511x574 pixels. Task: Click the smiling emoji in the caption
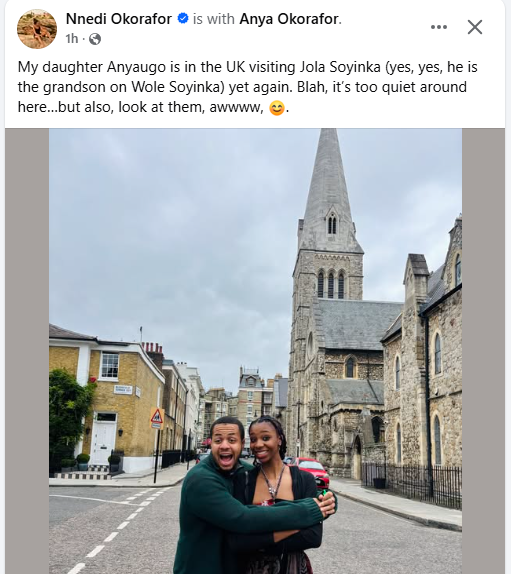point(277,108)
